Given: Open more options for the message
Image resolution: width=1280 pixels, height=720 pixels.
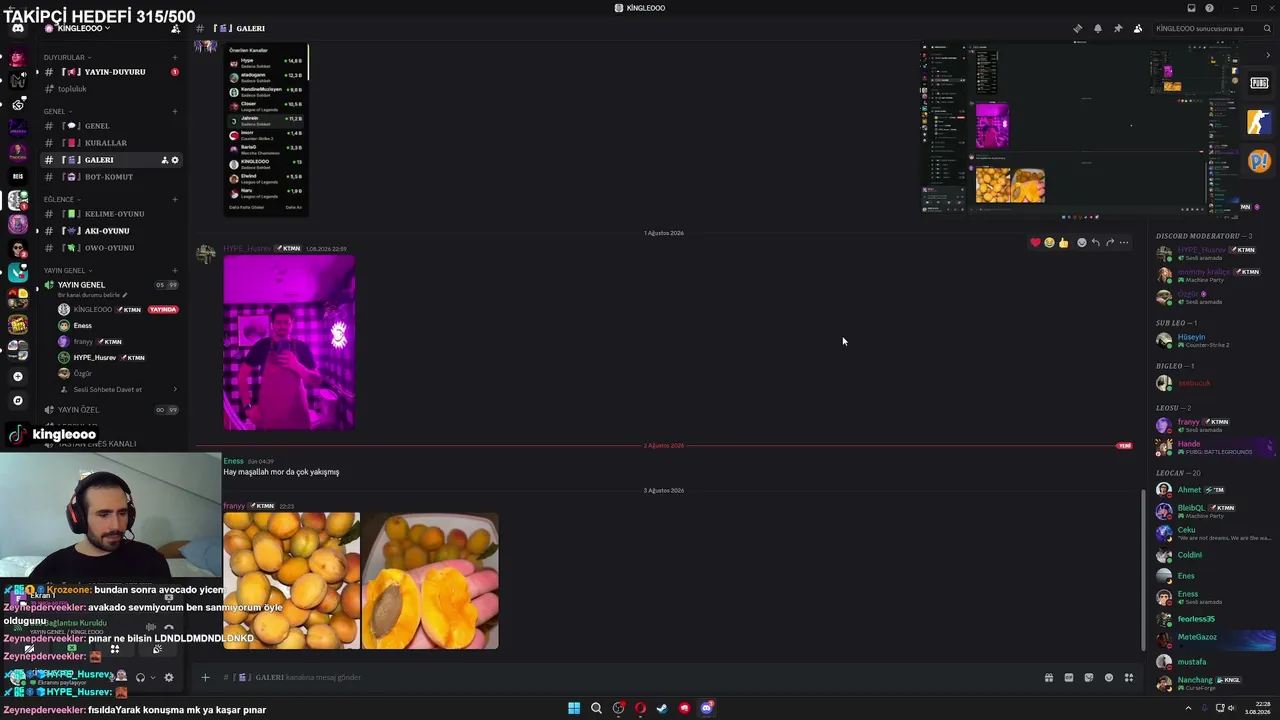Looking at the screenshot, I should point(1123,242).
